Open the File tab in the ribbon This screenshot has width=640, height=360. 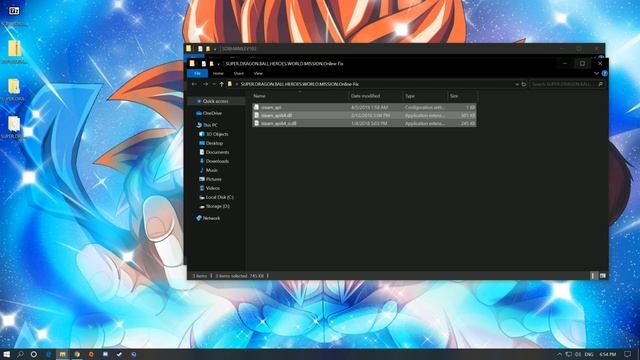point(197,73)
